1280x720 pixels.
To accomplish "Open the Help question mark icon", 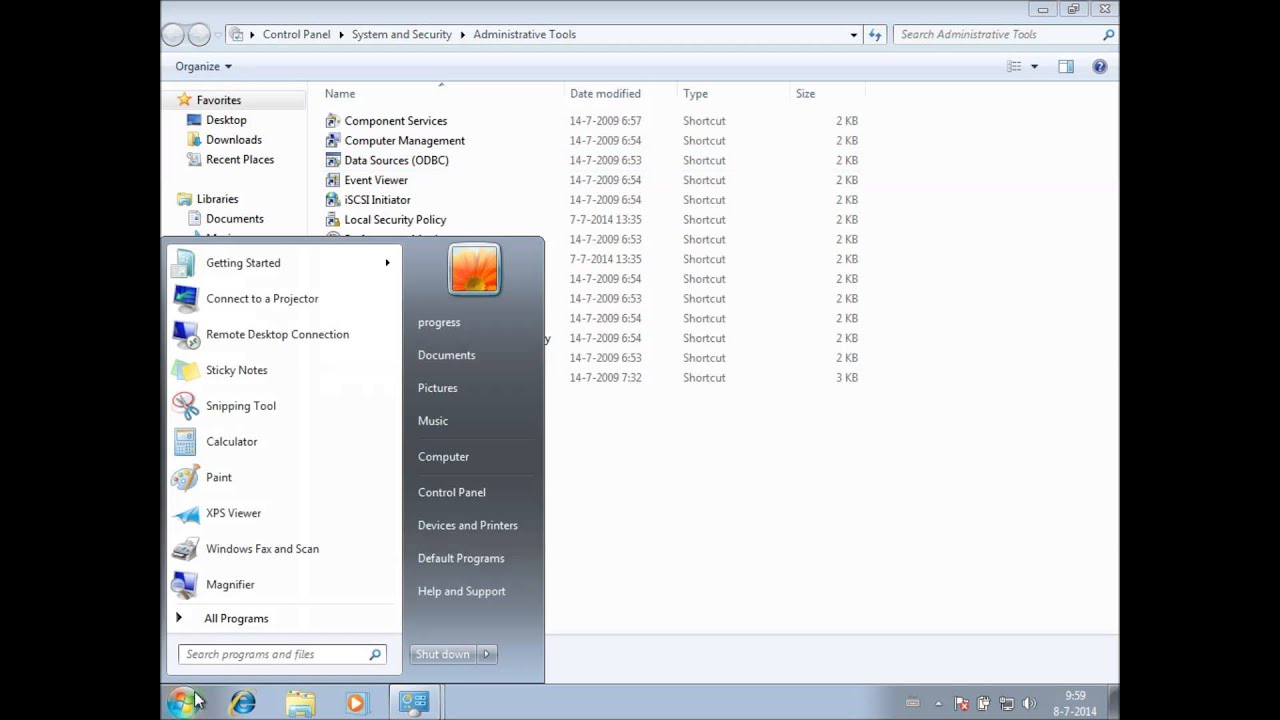I will (1099, 67).
